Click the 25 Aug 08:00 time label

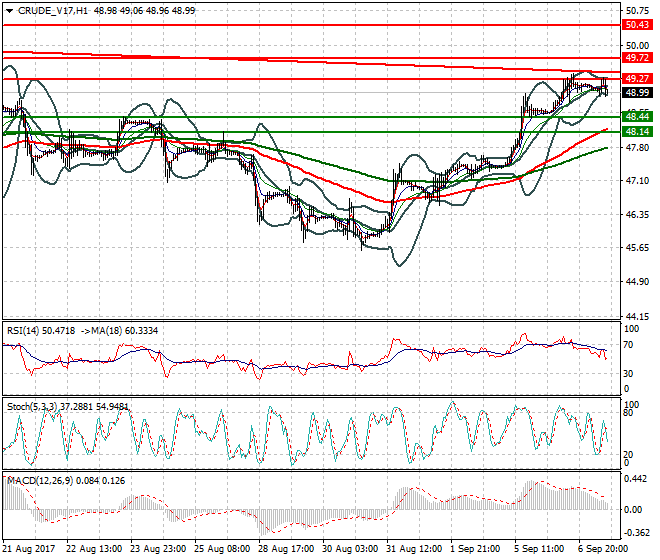pyautogui.click(x=222, y=549)
